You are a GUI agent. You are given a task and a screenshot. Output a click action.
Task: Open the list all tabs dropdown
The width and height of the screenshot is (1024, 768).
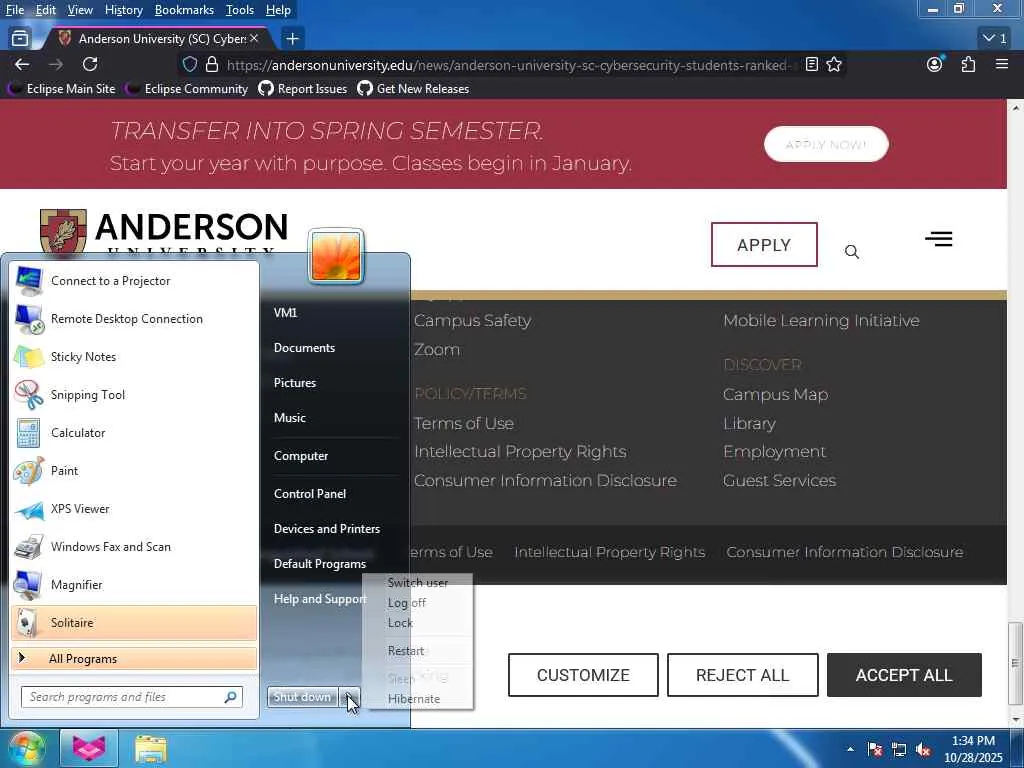click(995, 39)
